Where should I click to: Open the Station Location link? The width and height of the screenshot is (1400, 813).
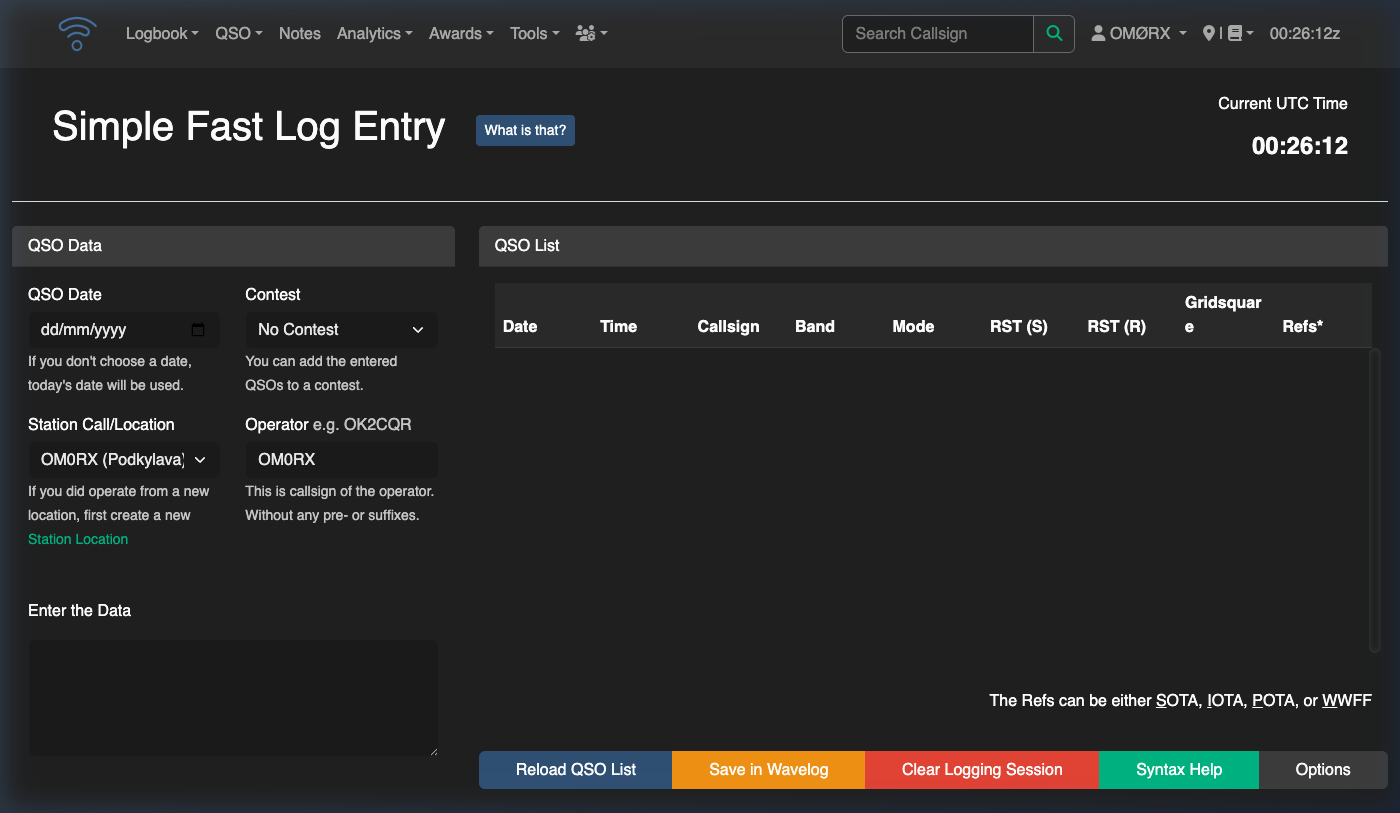(78, 539)
